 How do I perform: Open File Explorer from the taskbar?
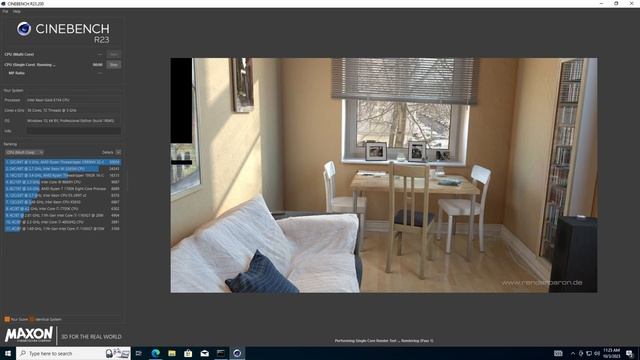tap(172, 353)
